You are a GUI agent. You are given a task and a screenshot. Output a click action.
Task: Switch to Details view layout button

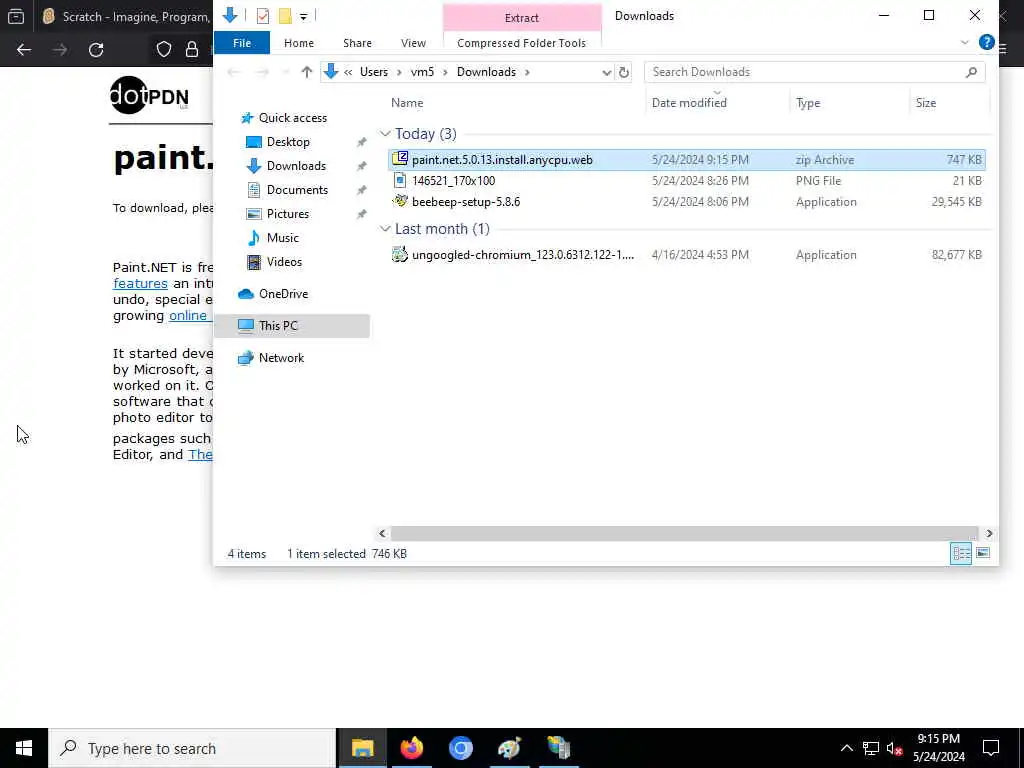(x=961, y=553)
